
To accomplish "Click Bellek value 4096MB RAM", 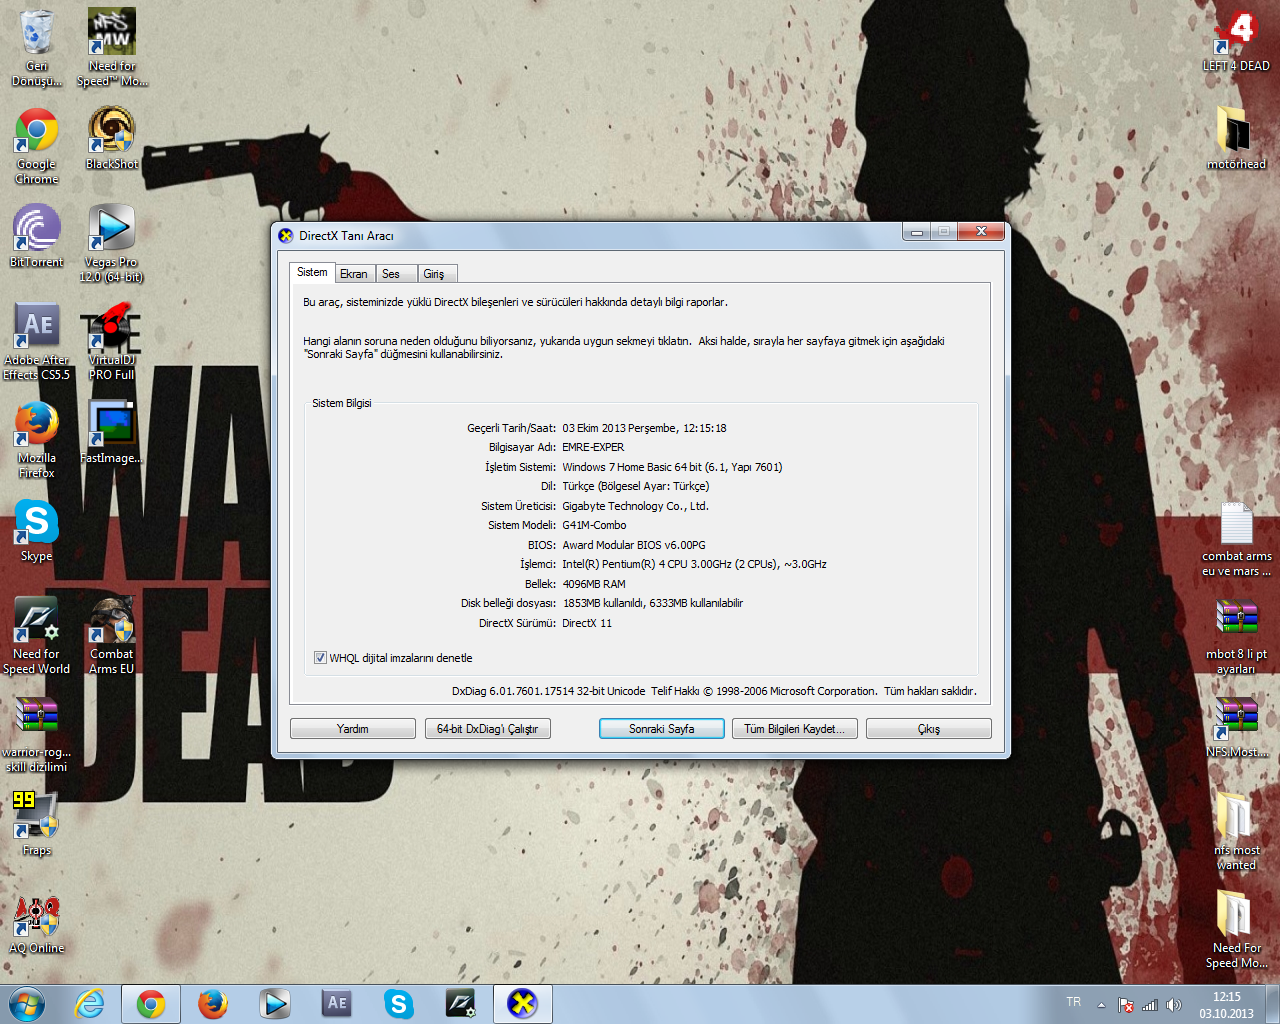I will (x=594, y=584).
